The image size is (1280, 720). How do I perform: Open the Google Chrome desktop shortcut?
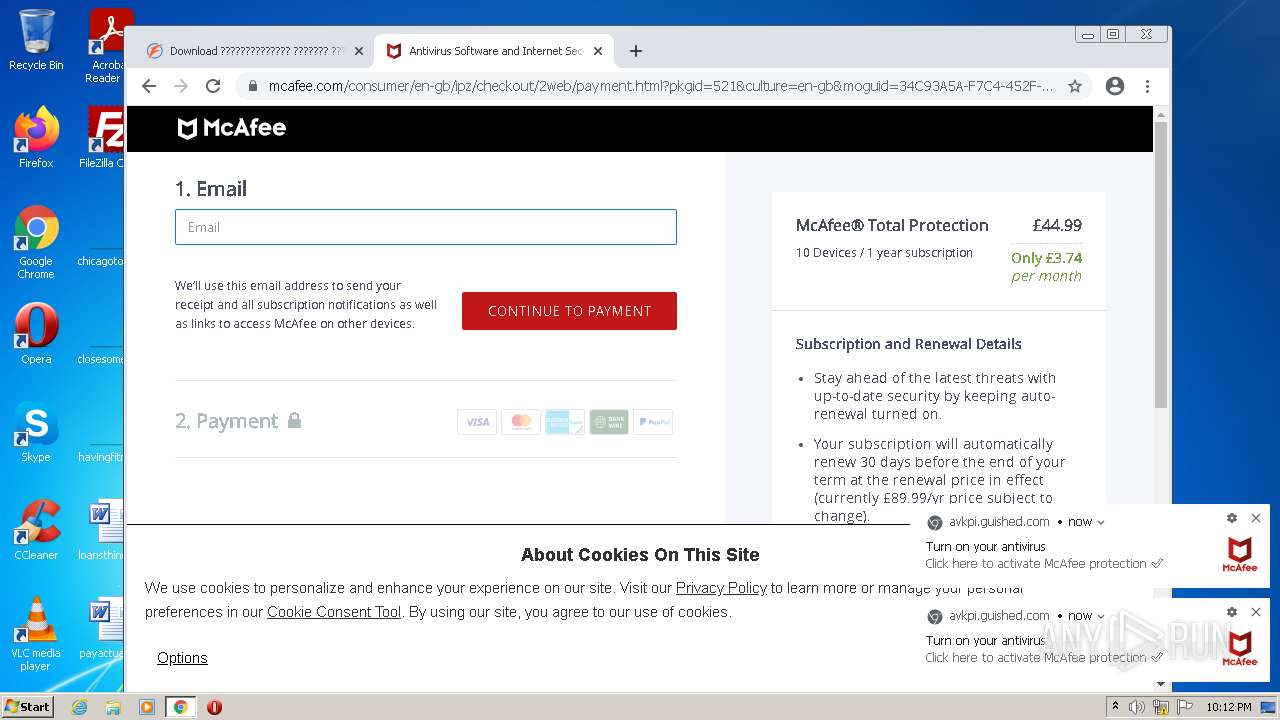click(x=36, y=243)
